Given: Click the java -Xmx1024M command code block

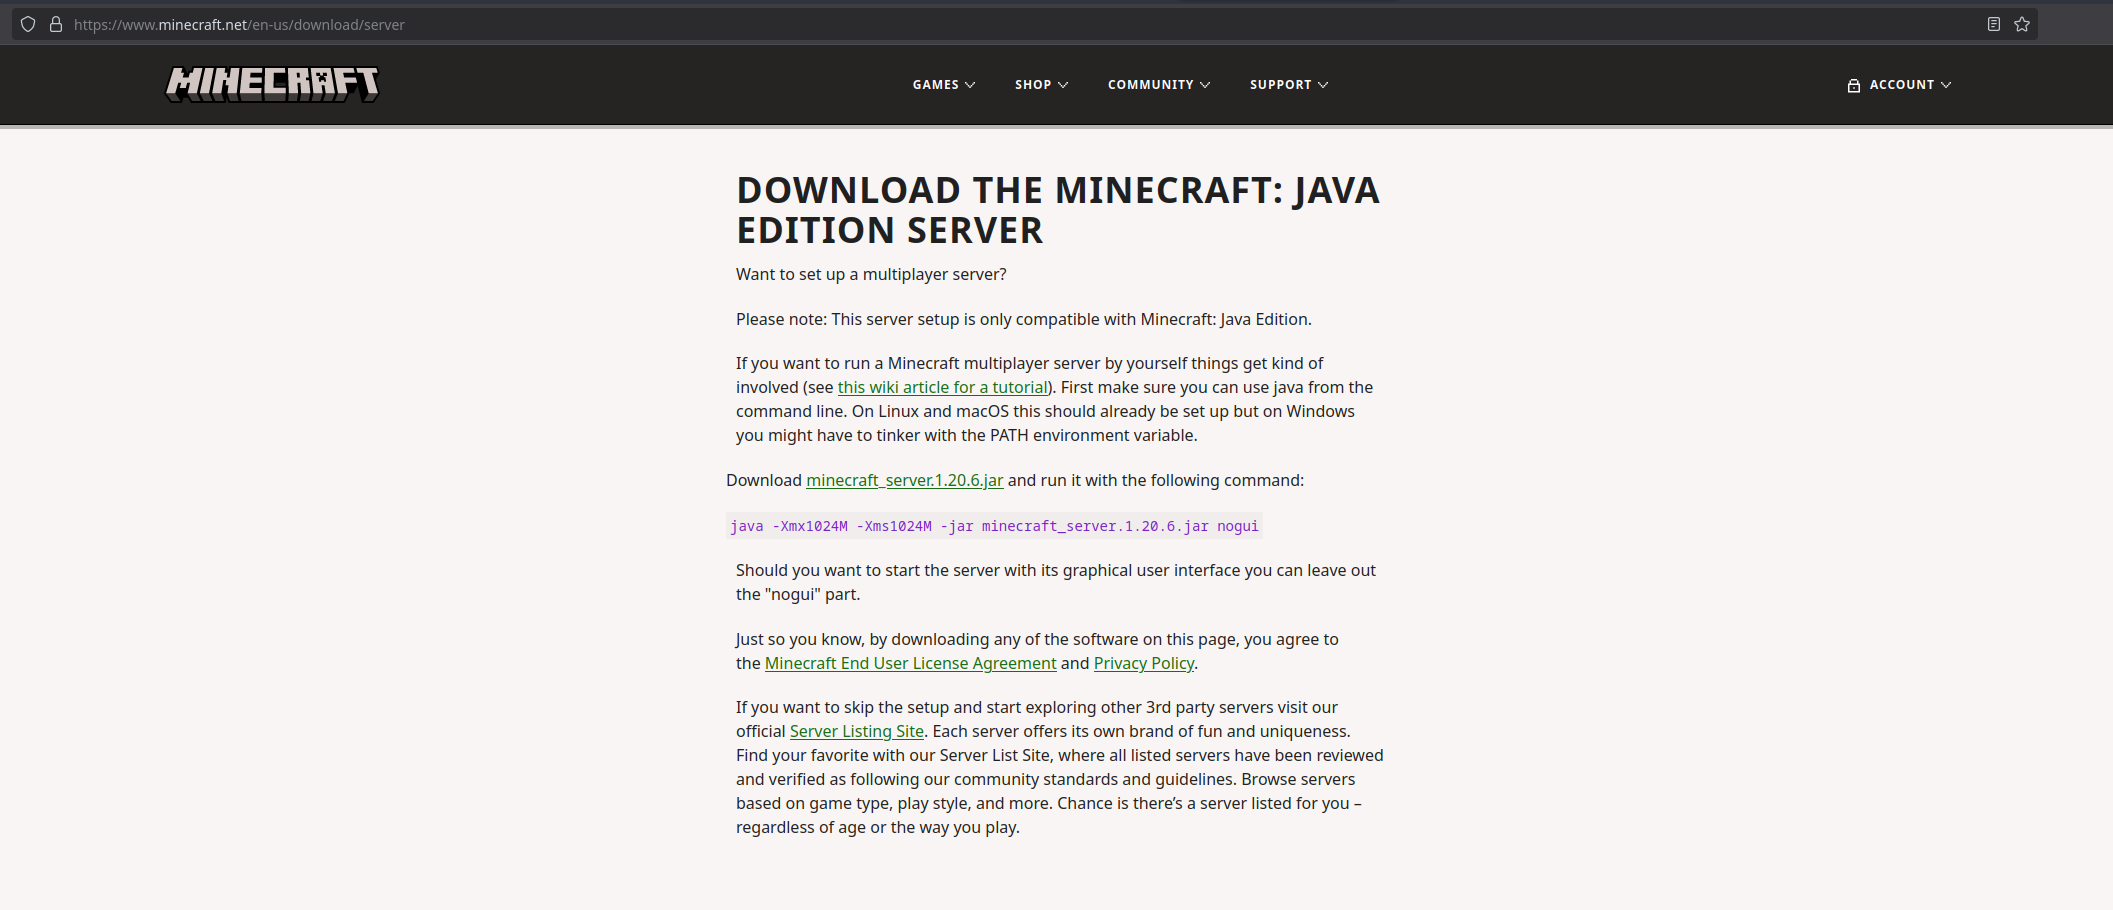Looking at the screenshot, I should (x=994, y=526).
